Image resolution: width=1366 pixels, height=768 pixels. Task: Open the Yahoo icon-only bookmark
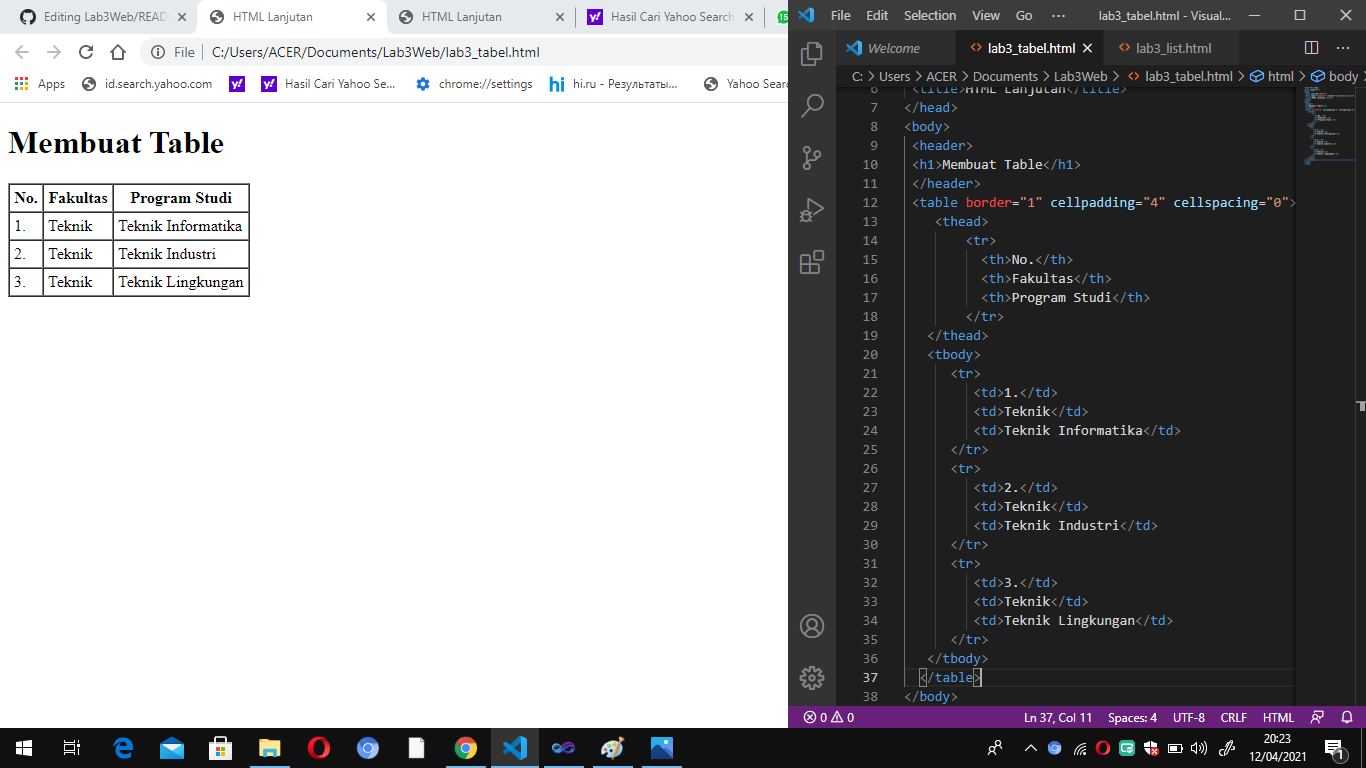[237, 84]
